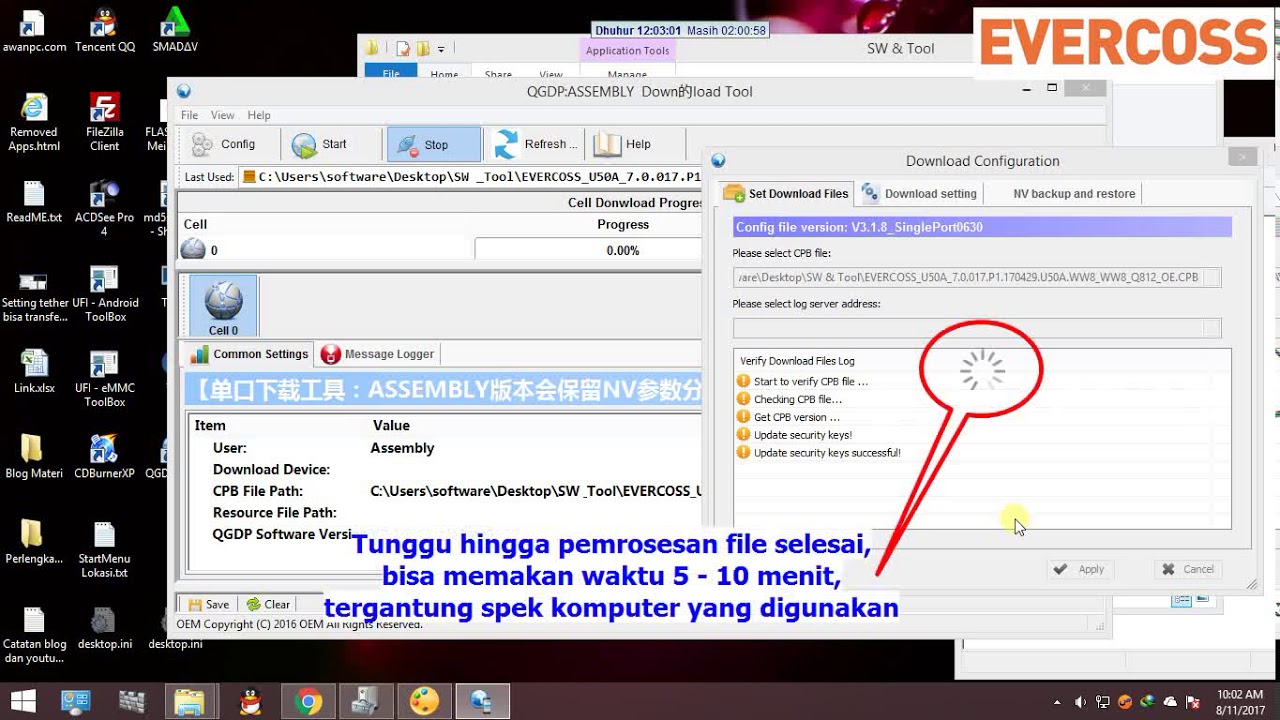The height and width of the screenshot is (720, 1280).
Task: Click Application Tools tab in Explorer window
Action: click(x=627, y=51)
